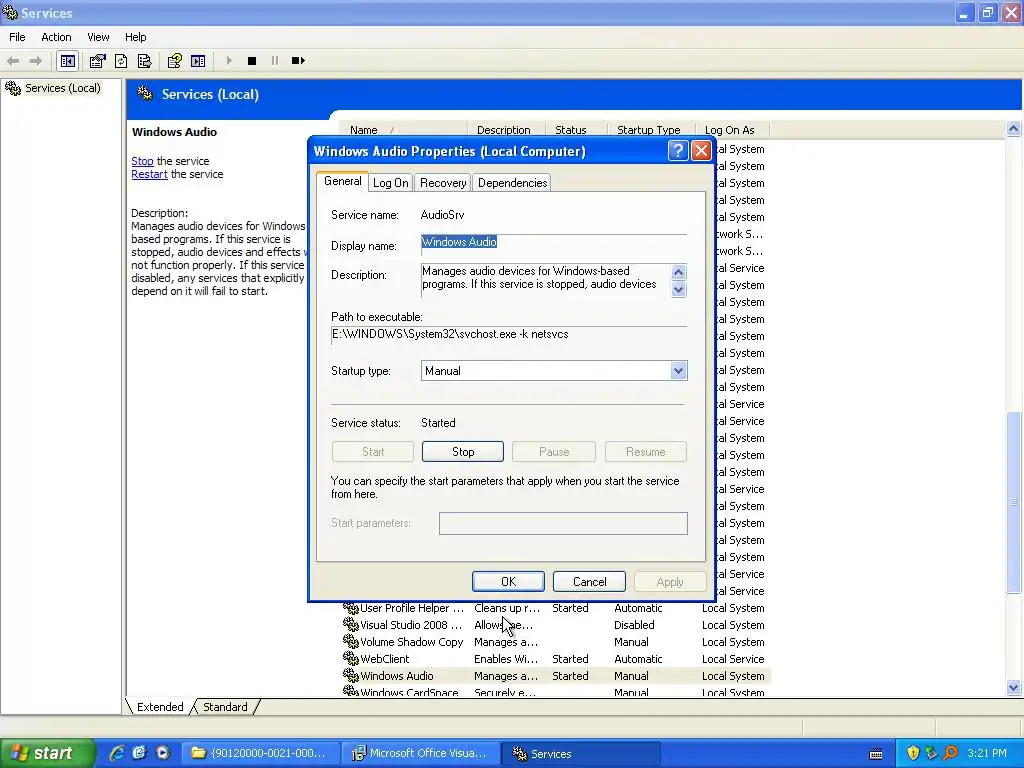Image resolution: width=1024 pixels, height=768 pixels.
Task: Click the dialog's question mark help icon
Action: (678, 151)
